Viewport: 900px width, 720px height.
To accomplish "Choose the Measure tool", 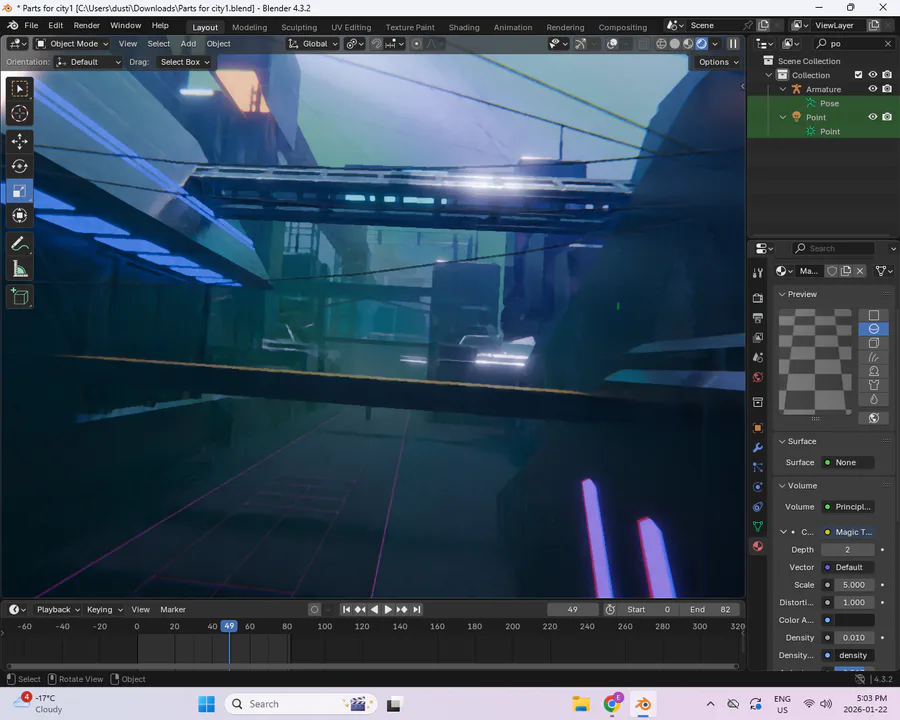I will pyautogui.click(x=19, y=269).
